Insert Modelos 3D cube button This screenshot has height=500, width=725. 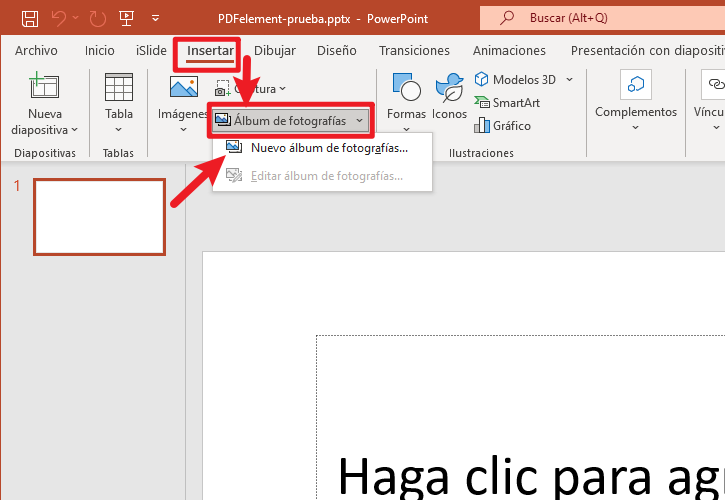point(516,80)
